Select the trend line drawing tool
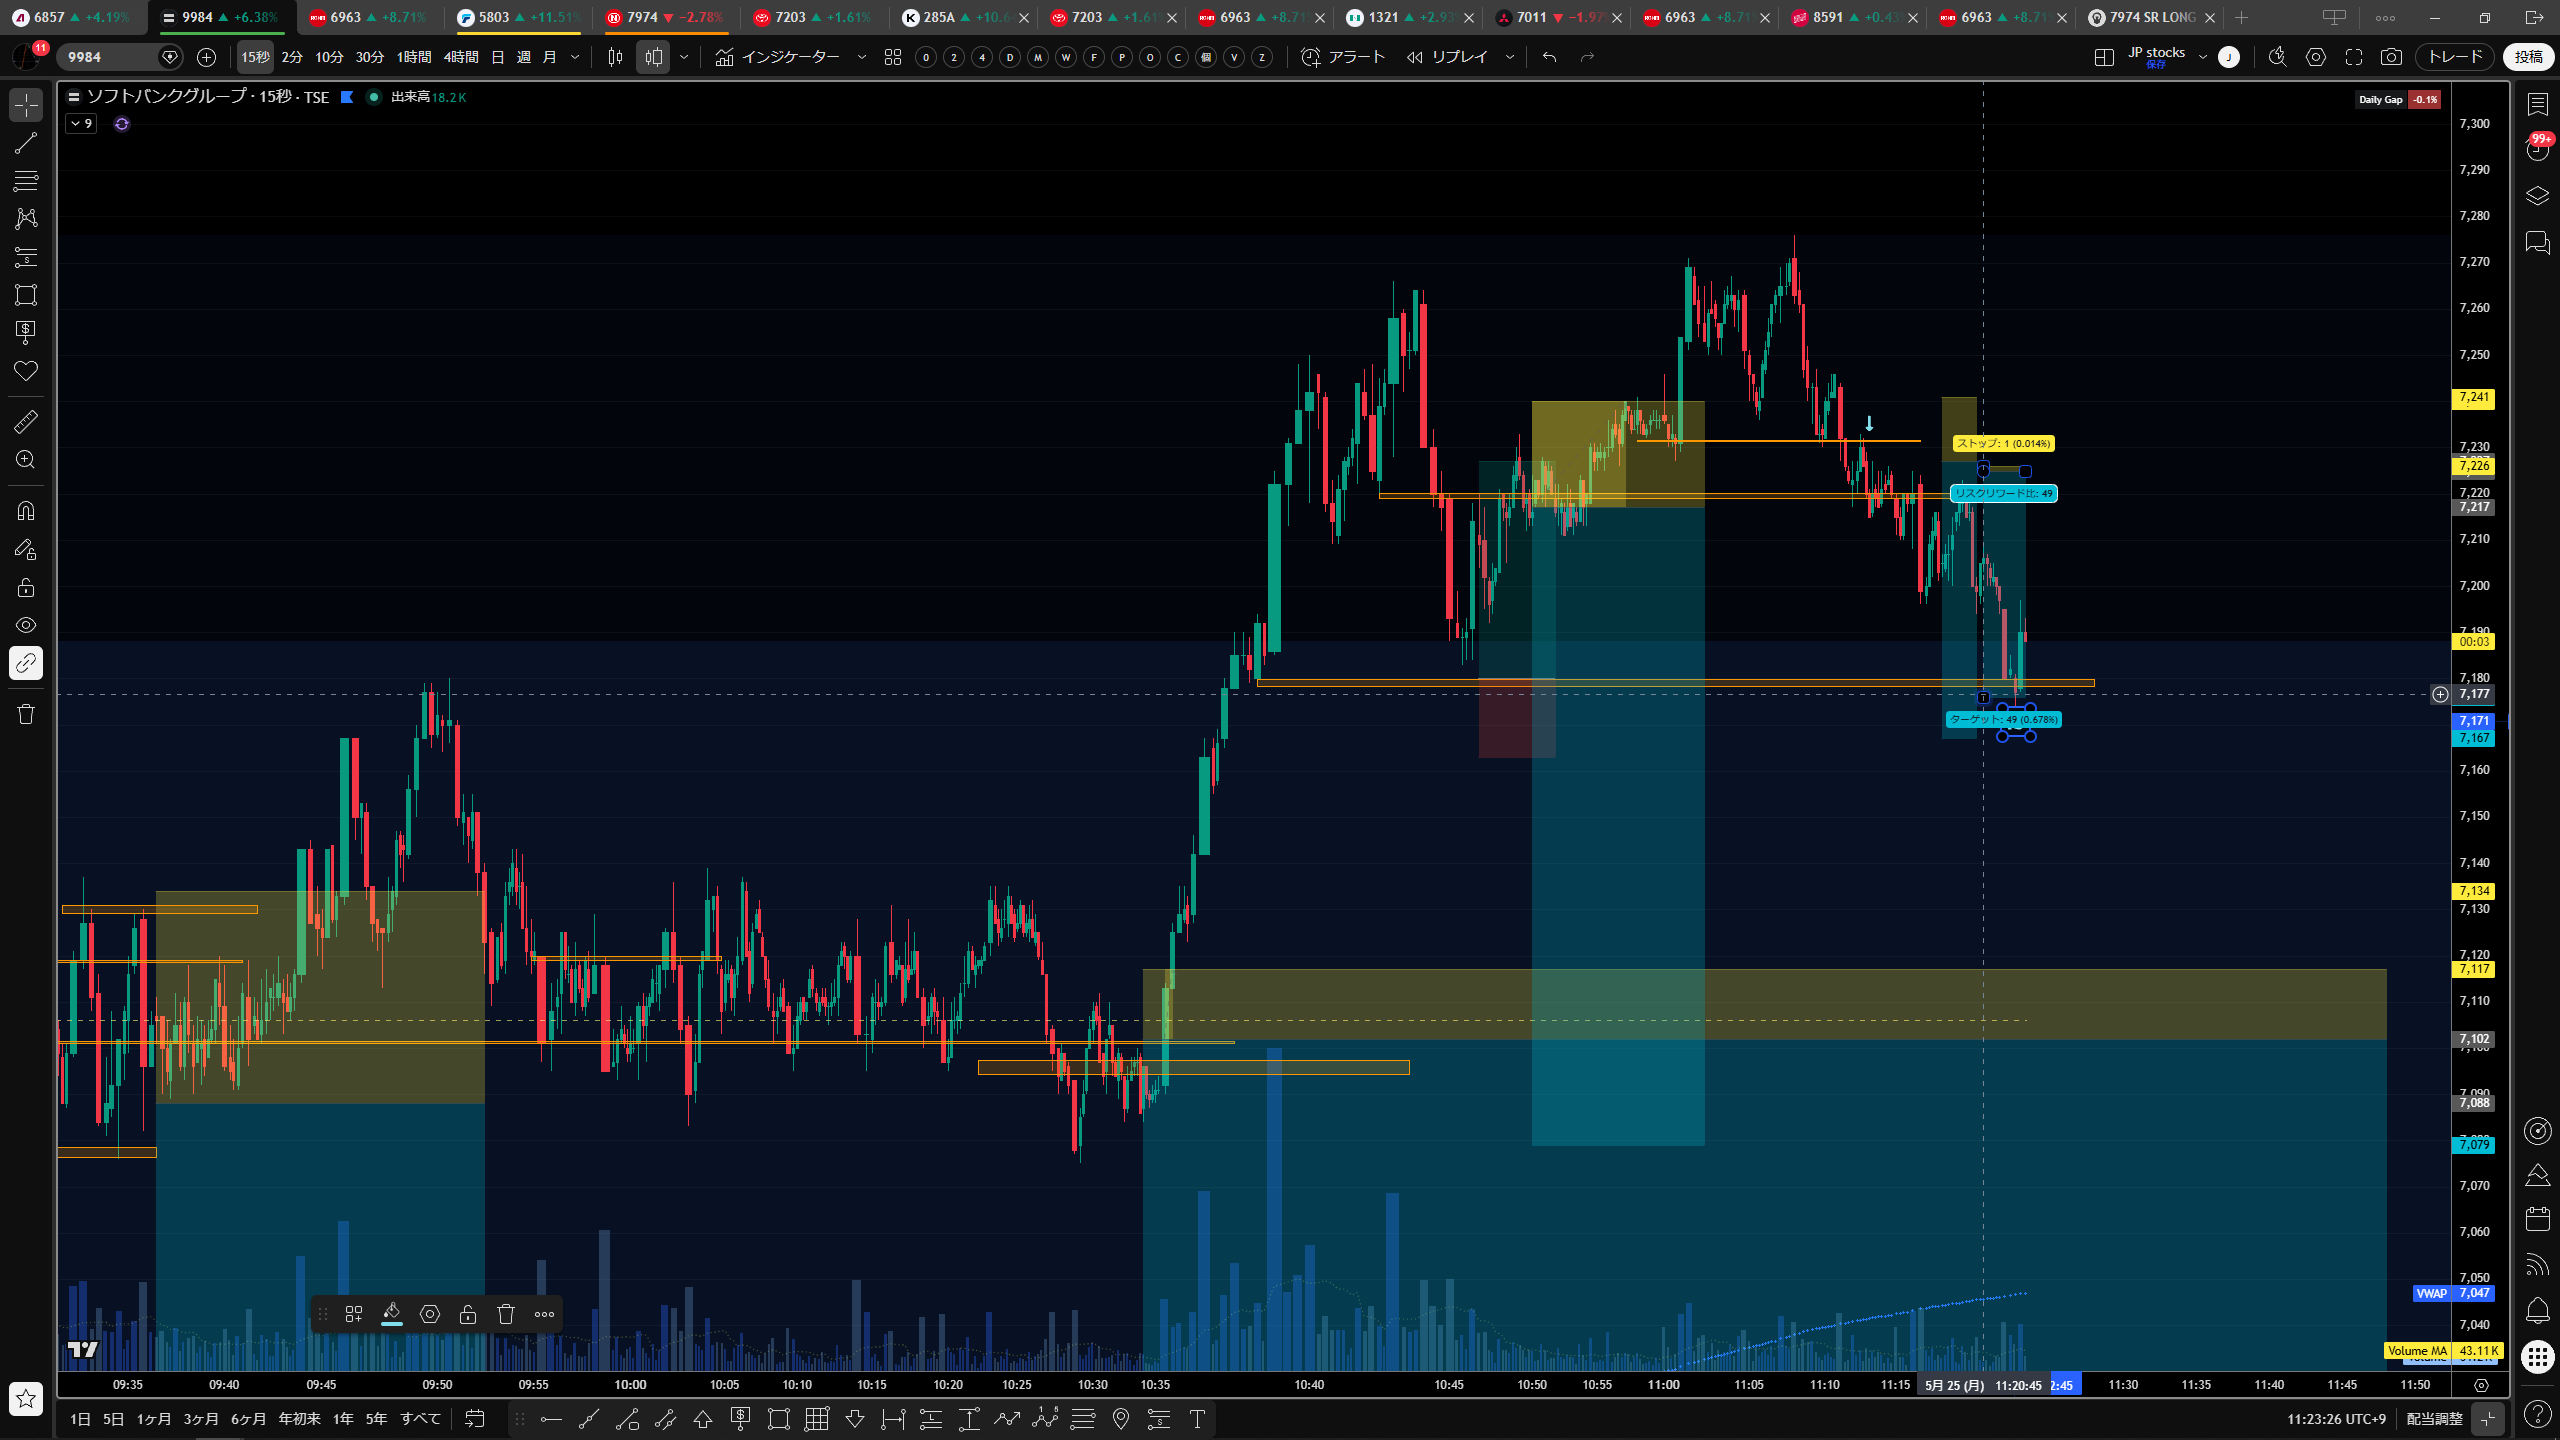2560x1440 pixels. 26,143
